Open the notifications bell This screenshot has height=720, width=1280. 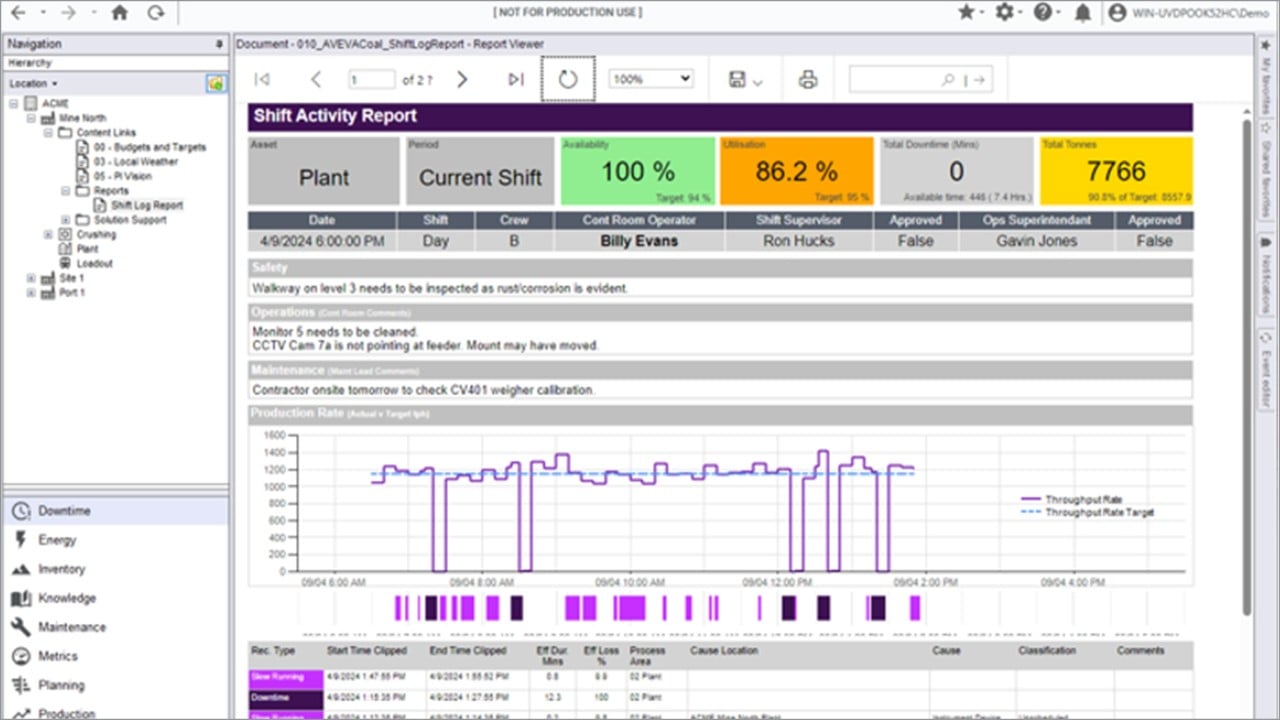click(1083, 13)
